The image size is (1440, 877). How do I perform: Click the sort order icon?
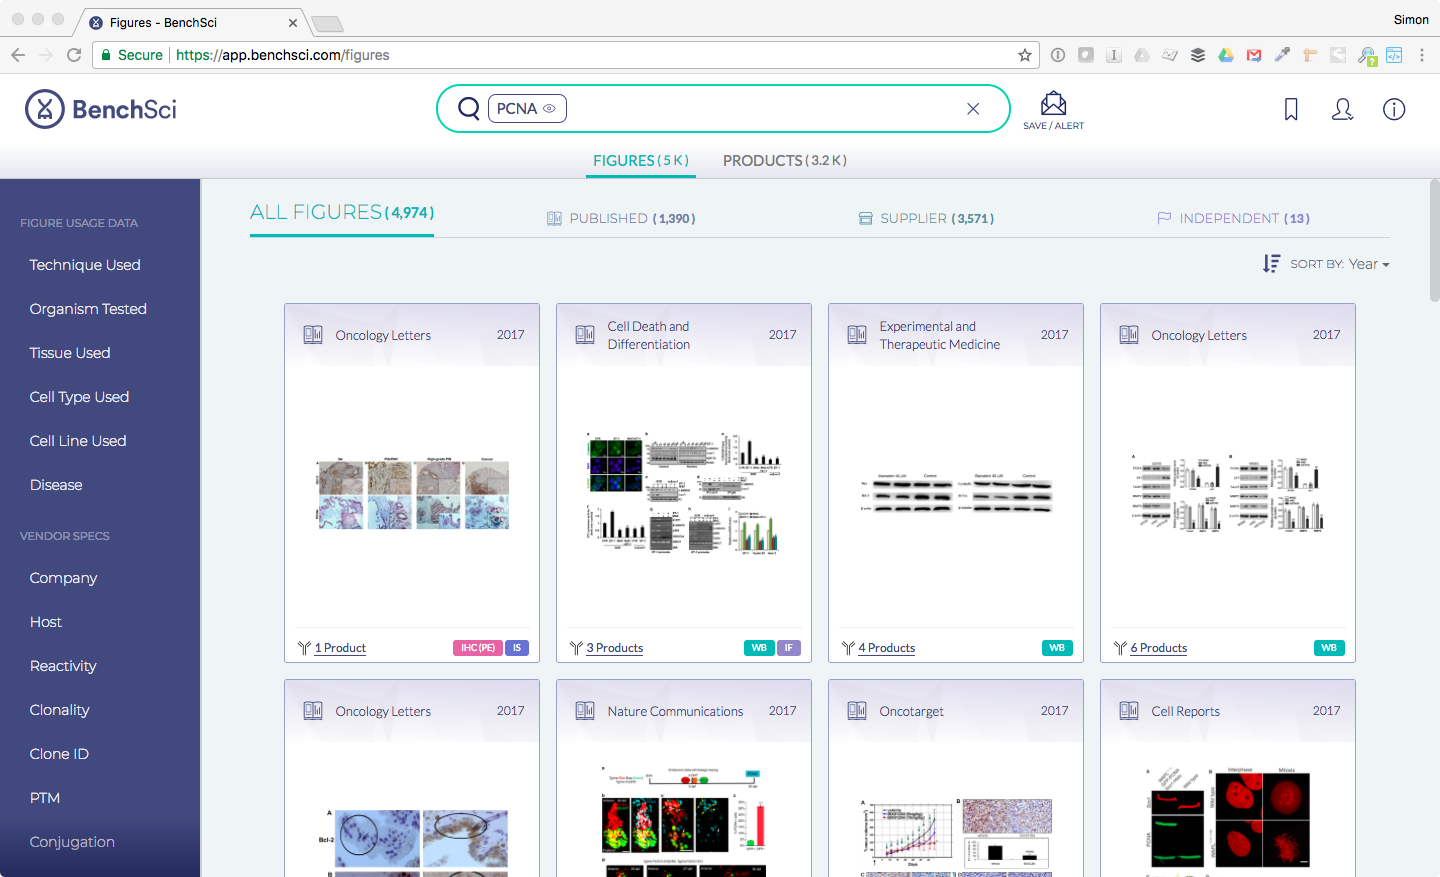click(1271, 263)
